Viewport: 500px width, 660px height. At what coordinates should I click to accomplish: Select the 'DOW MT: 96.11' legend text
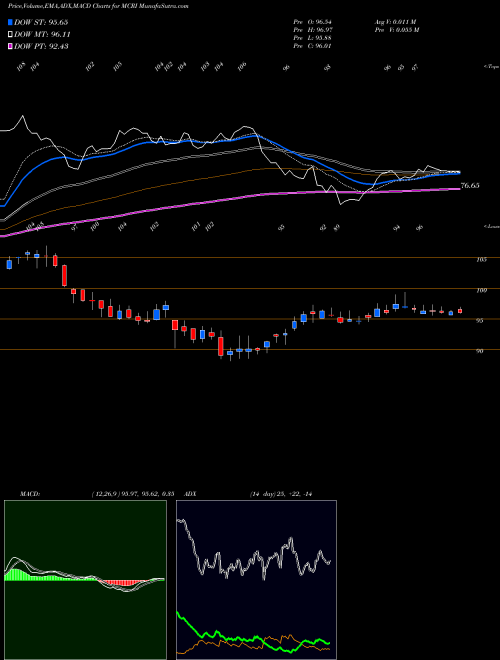coord(43,35)
